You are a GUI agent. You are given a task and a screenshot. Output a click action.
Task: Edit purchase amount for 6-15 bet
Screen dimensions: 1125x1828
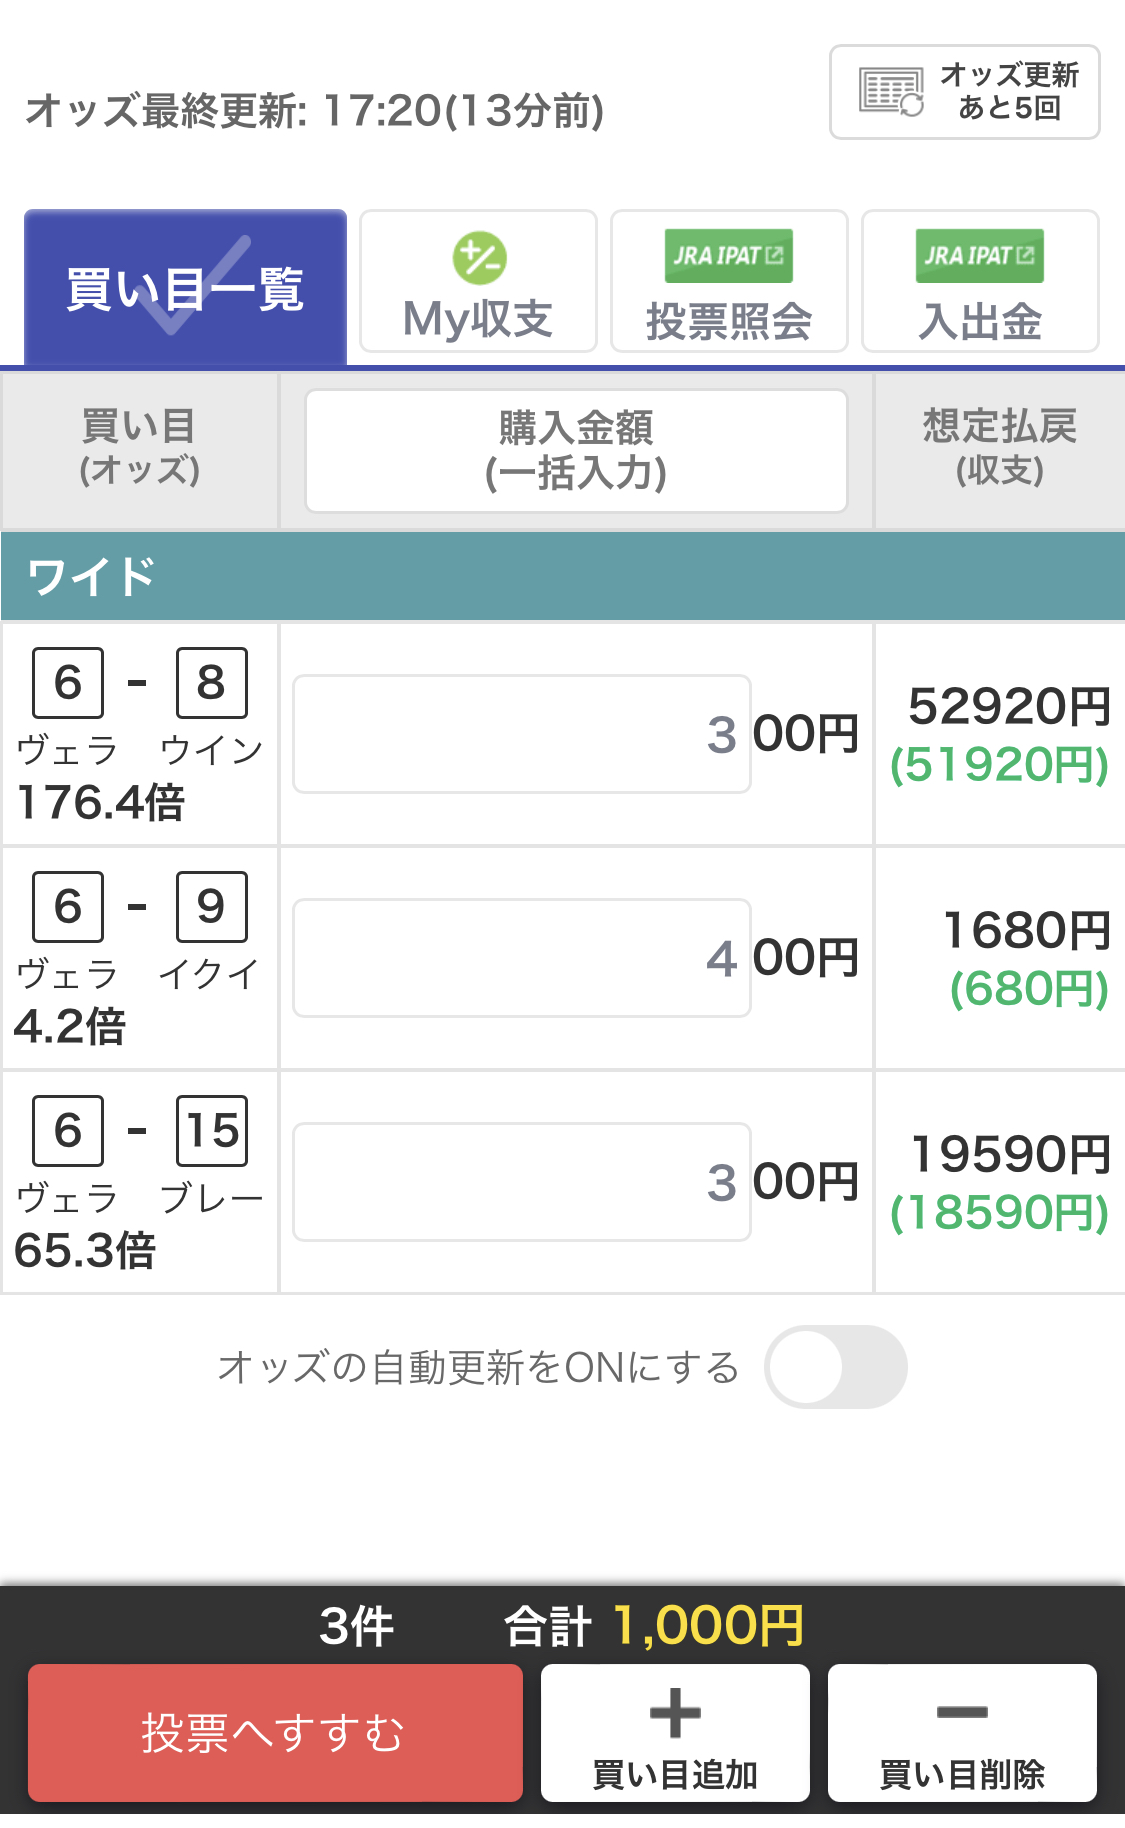coord(521,1182)
